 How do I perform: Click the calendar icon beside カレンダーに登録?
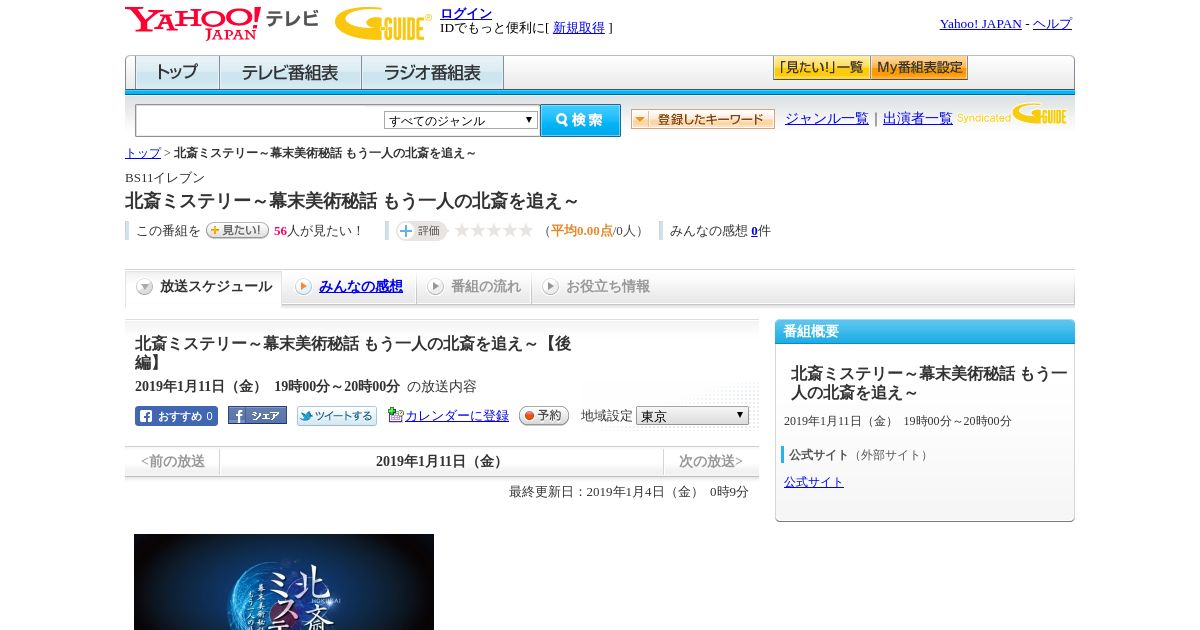coord(396,415)
